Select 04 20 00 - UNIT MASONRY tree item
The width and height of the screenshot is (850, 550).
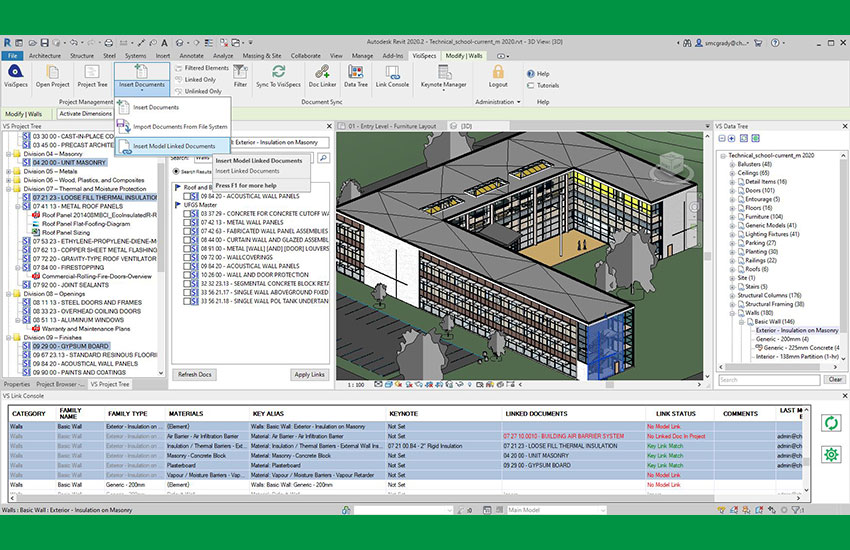pos(69,163)
